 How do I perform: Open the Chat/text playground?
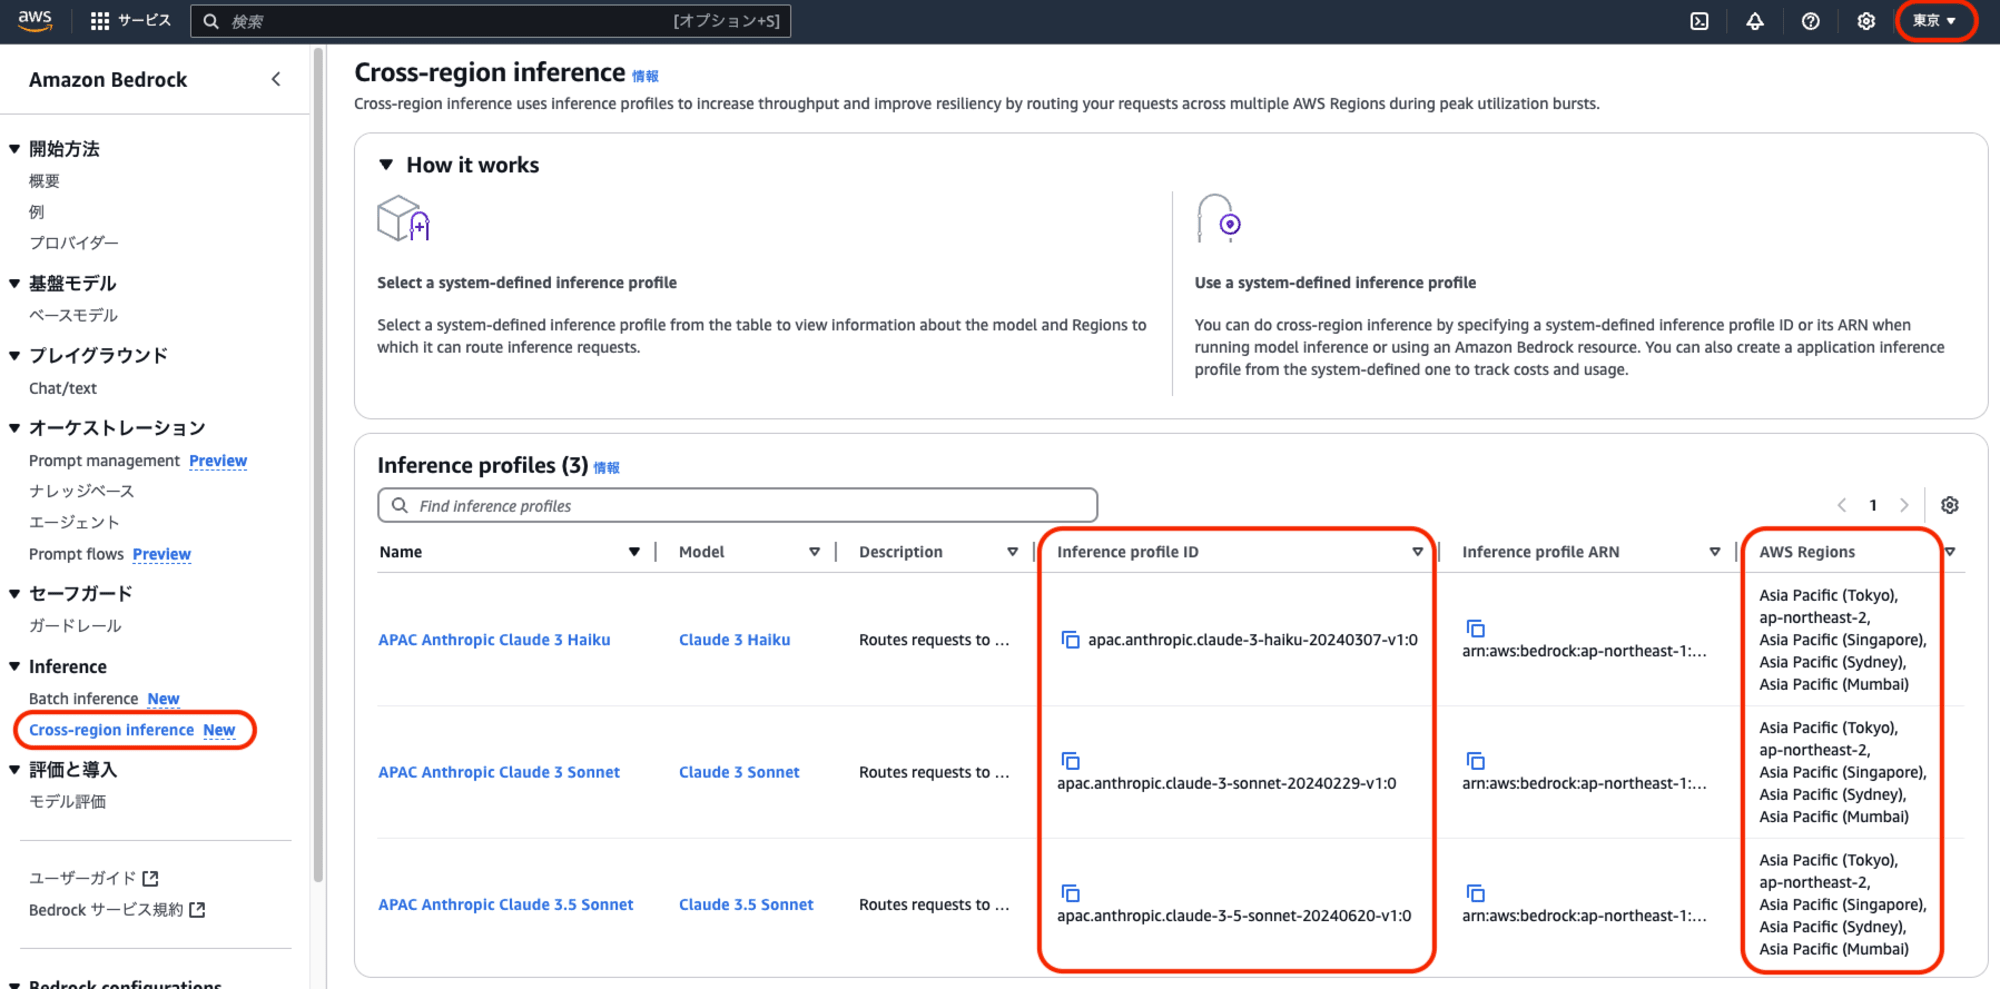(63, 388)
